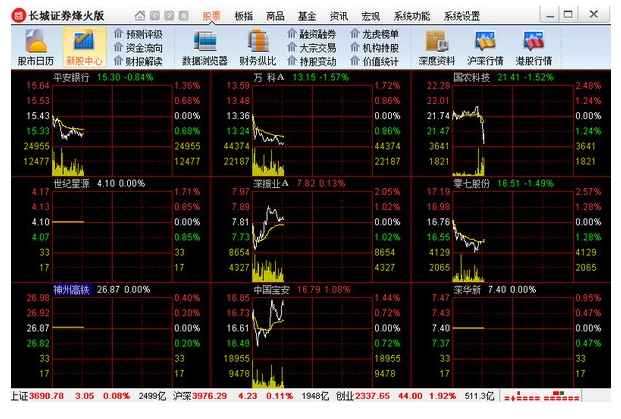Image resolution: width=621 pixels, height=419 pixels.
Task: Click the 长城证券 logo icon
Action: click(x=18, y=16)
